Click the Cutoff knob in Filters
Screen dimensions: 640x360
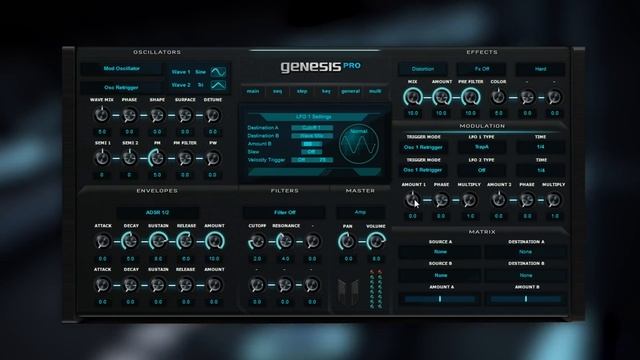click(257, 242)
